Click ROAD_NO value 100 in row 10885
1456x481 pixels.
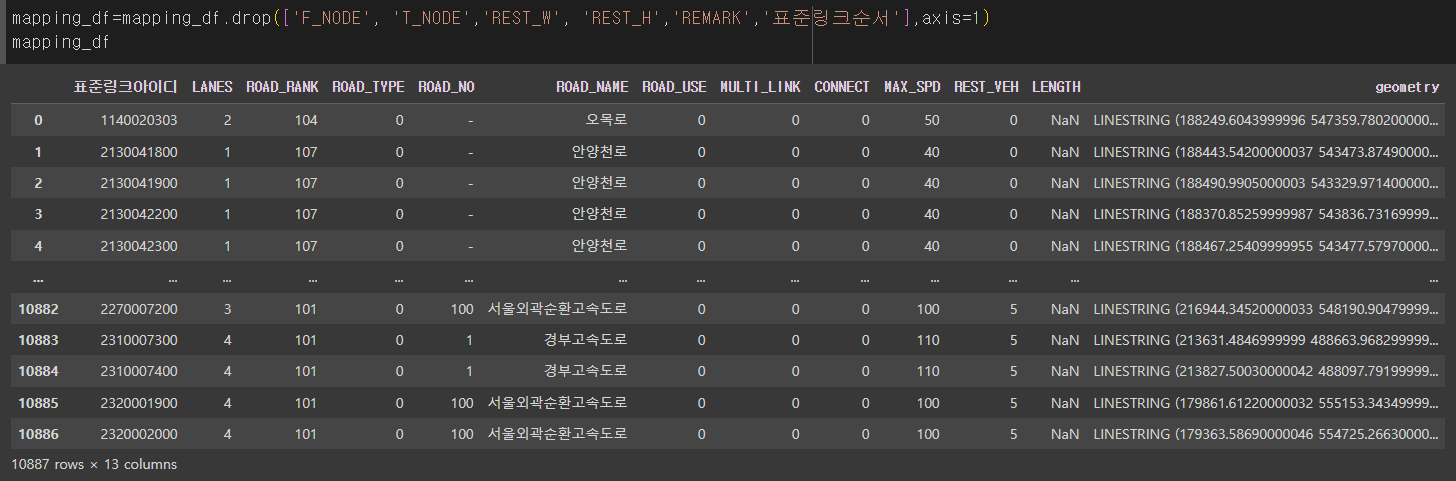[x=462, y=404]
